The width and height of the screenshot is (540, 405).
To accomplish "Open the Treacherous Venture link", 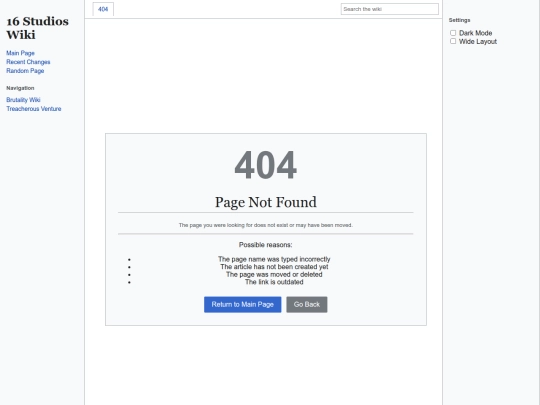I will coord(34,109).
